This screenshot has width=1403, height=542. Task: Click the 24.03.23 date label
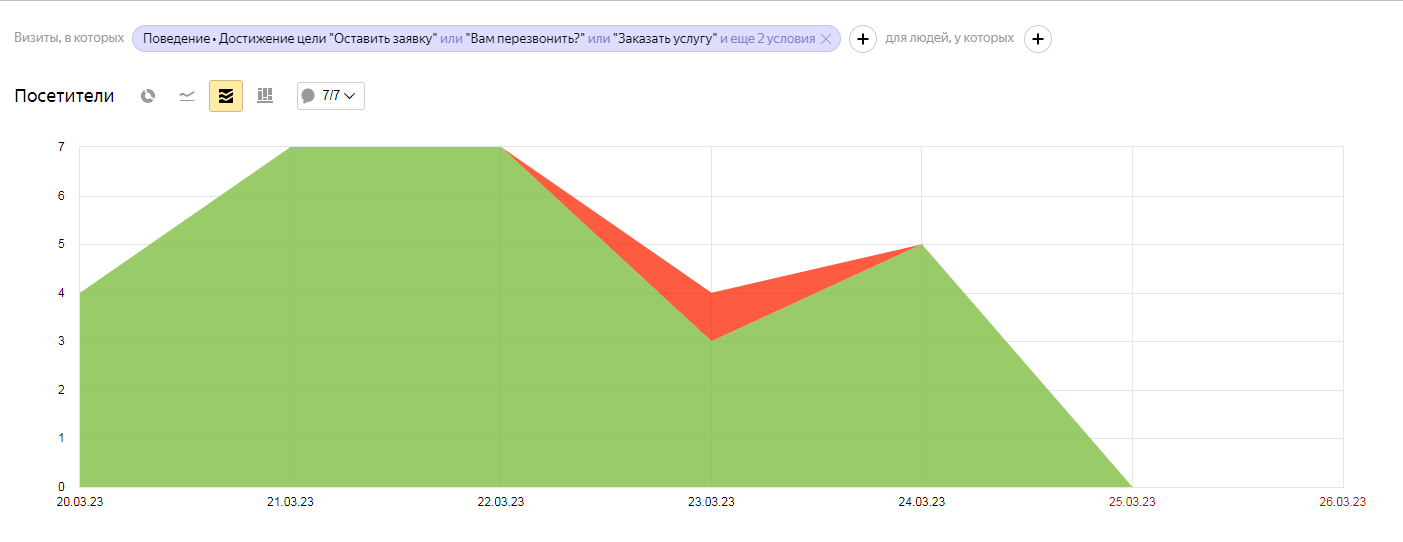coord(922,502)
